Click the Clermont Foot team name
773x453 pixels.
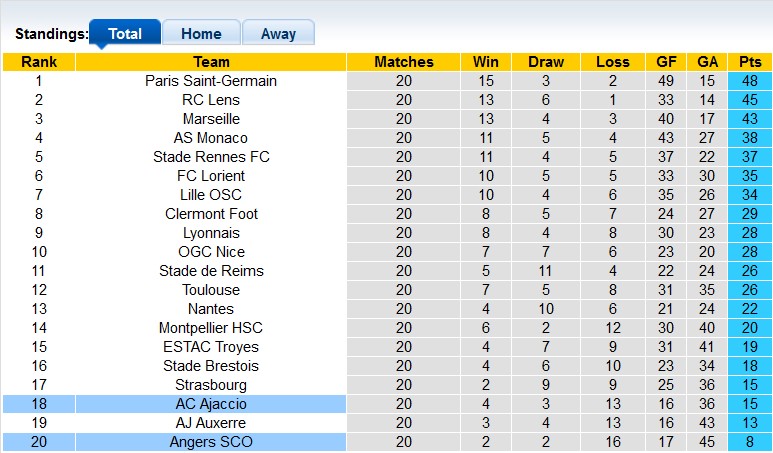pyautogui.click(x=211, y=214)
